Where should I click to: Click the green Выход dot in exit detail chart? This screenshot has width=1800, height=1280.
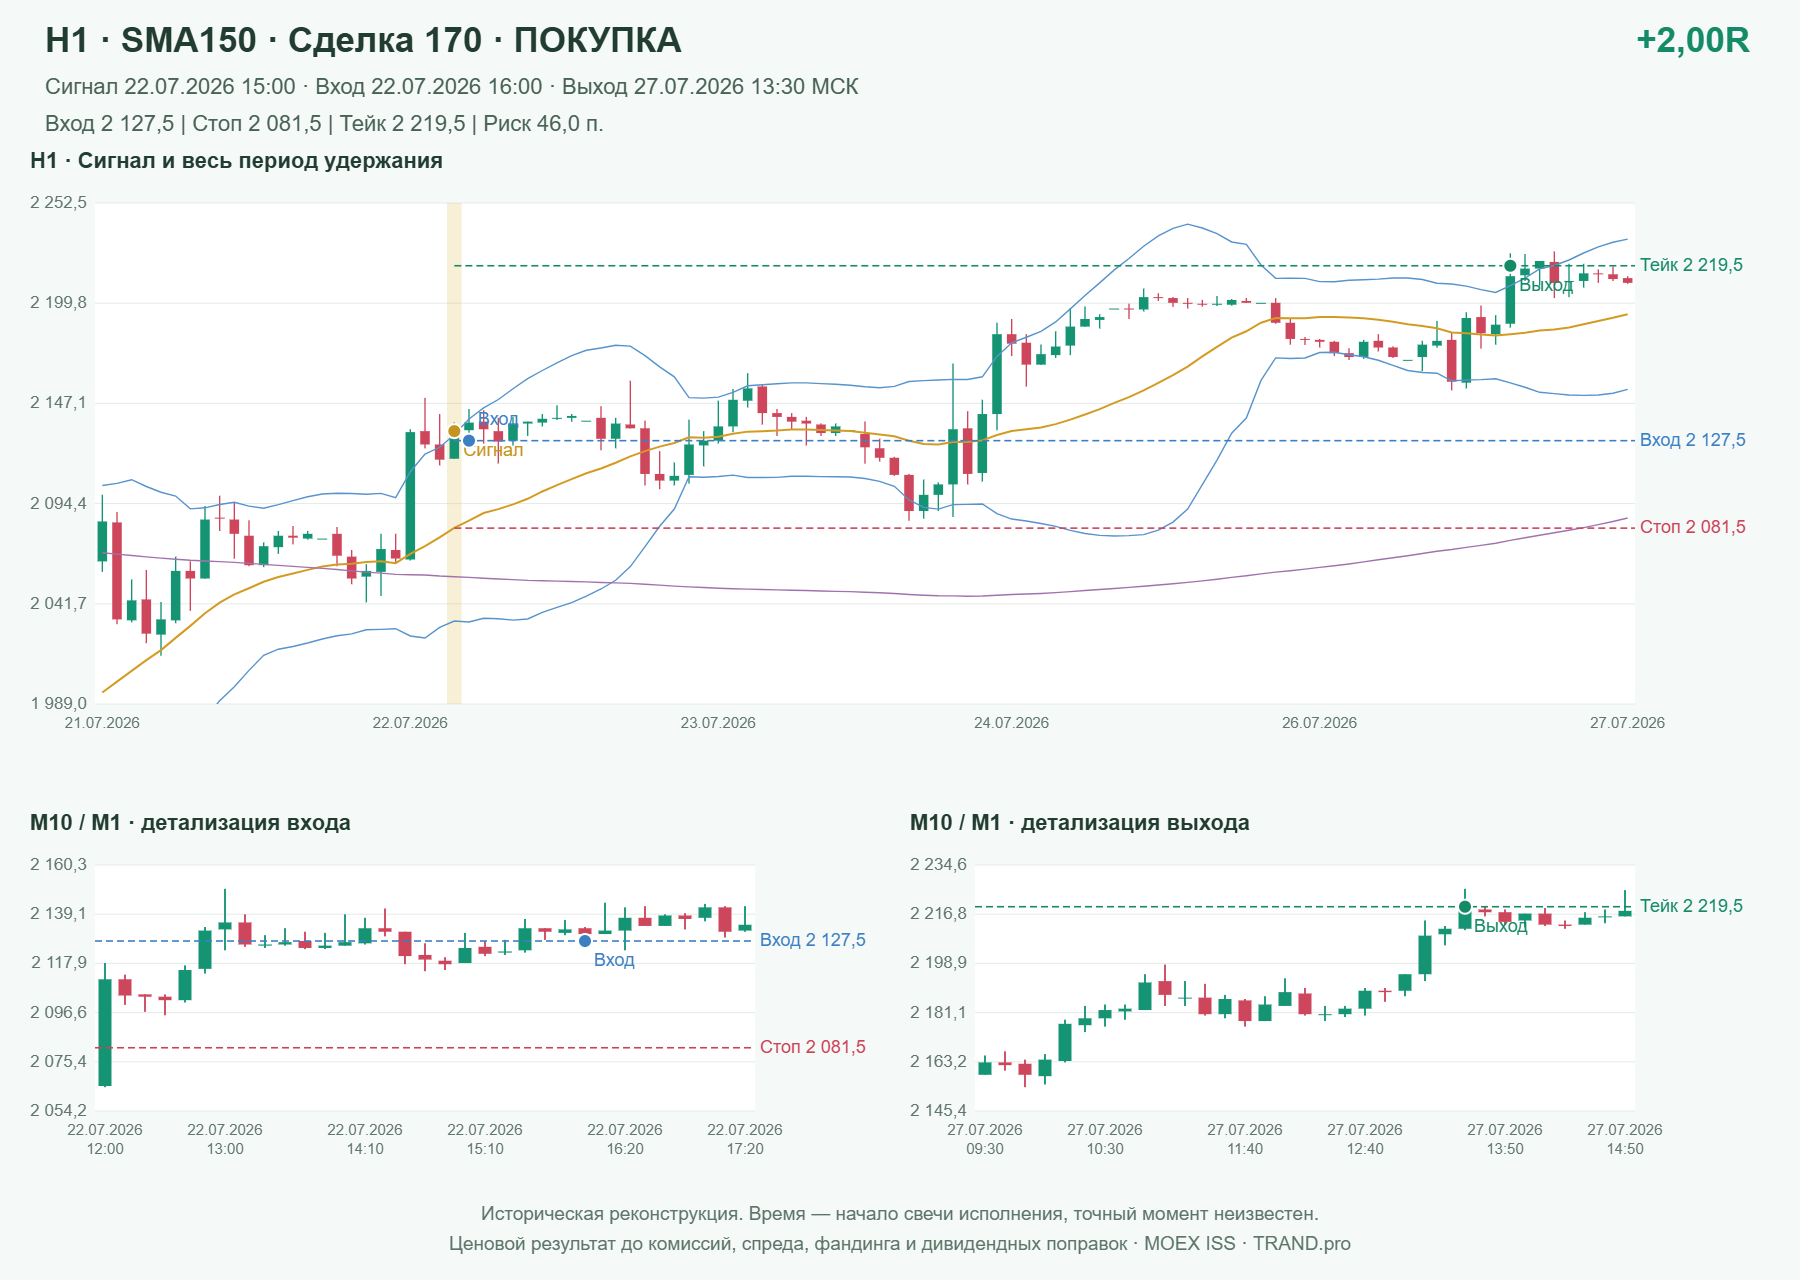1465,907
